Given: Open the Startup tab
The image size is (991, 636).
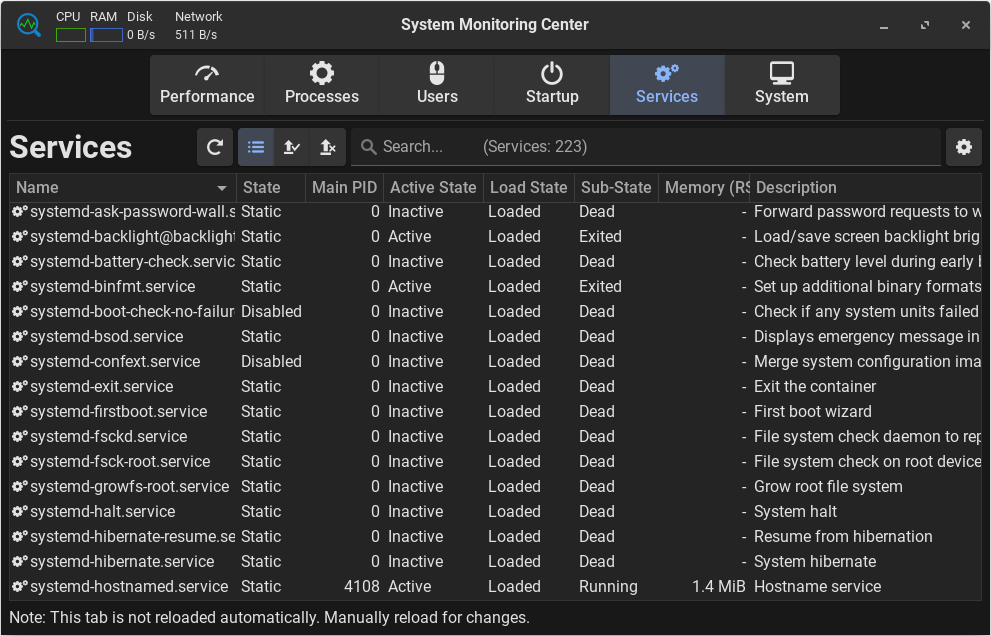Looking at the screenshot, I should tap(552, 85).
